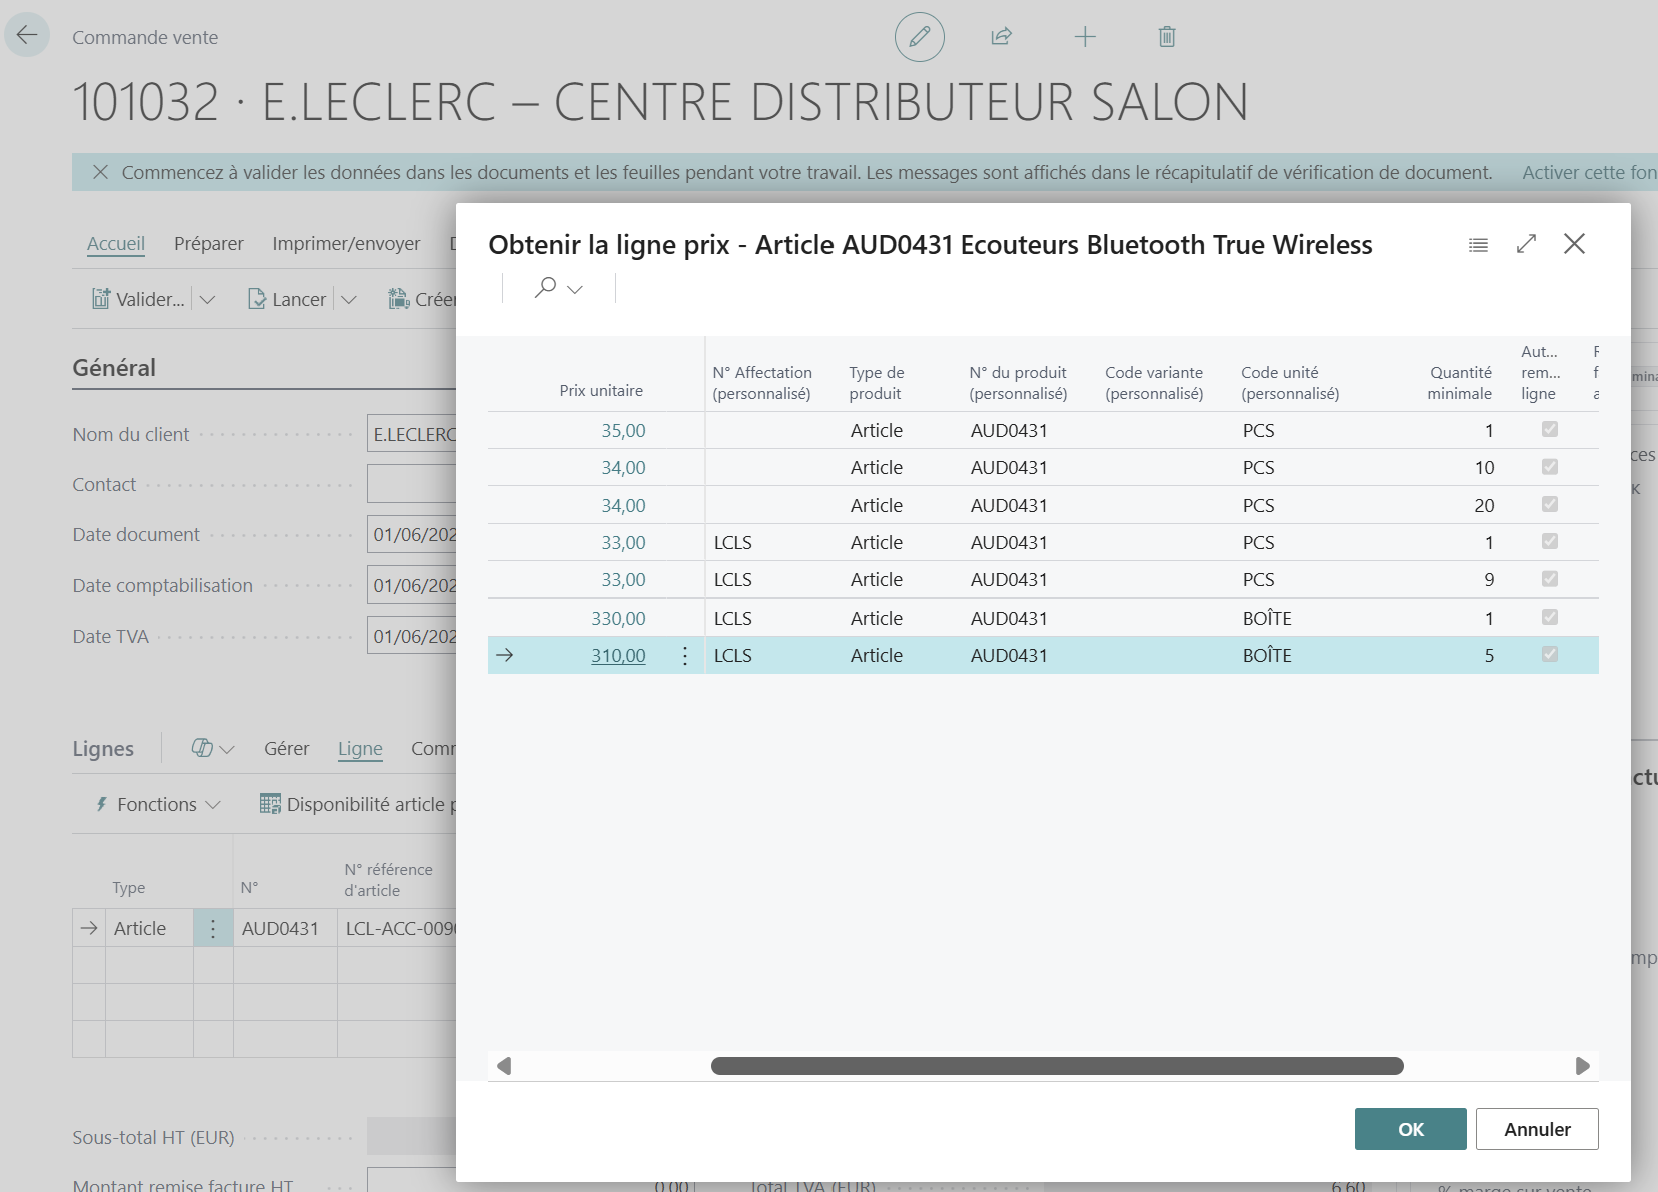Open the Accueil tab

pos(116,243)
